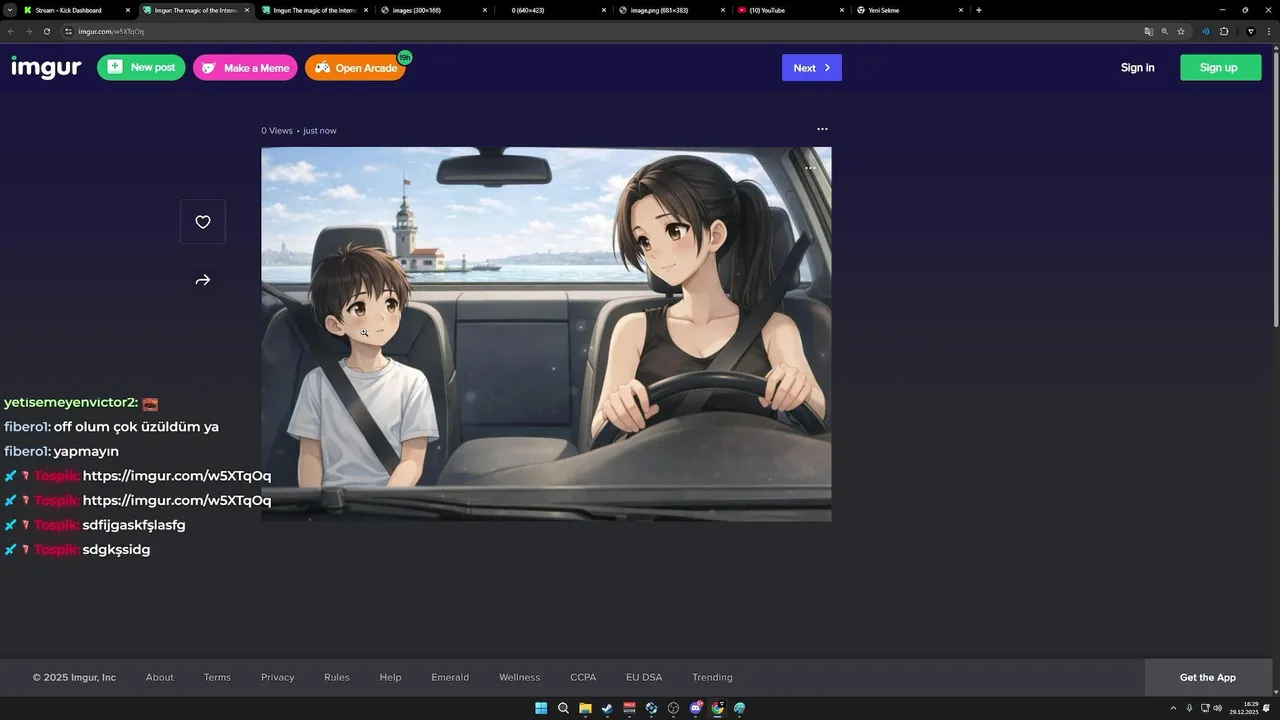Open the Emerald footer link
The image size is (1280, 720).
pos(450,677)
